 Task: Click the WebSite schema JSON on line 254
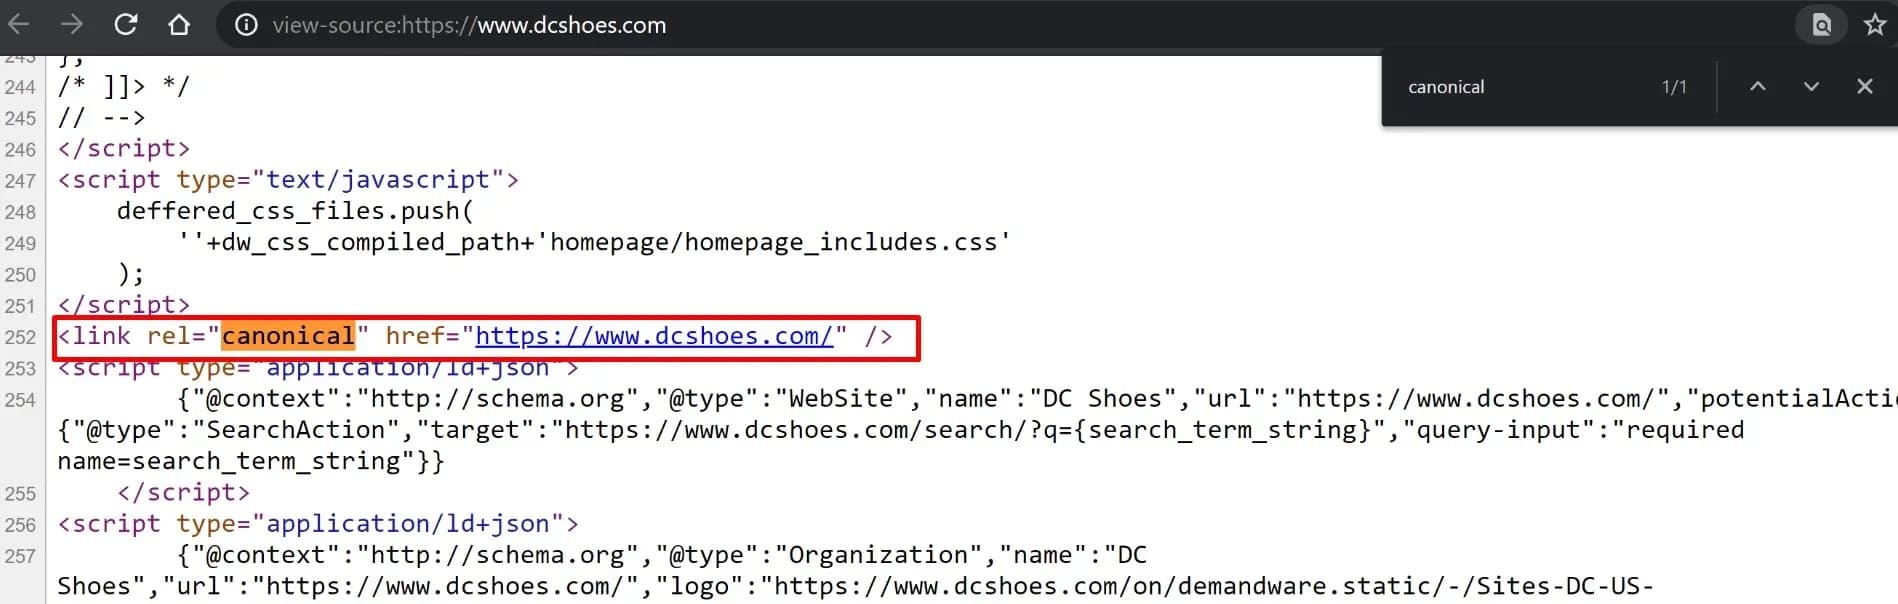[1037, 399]
